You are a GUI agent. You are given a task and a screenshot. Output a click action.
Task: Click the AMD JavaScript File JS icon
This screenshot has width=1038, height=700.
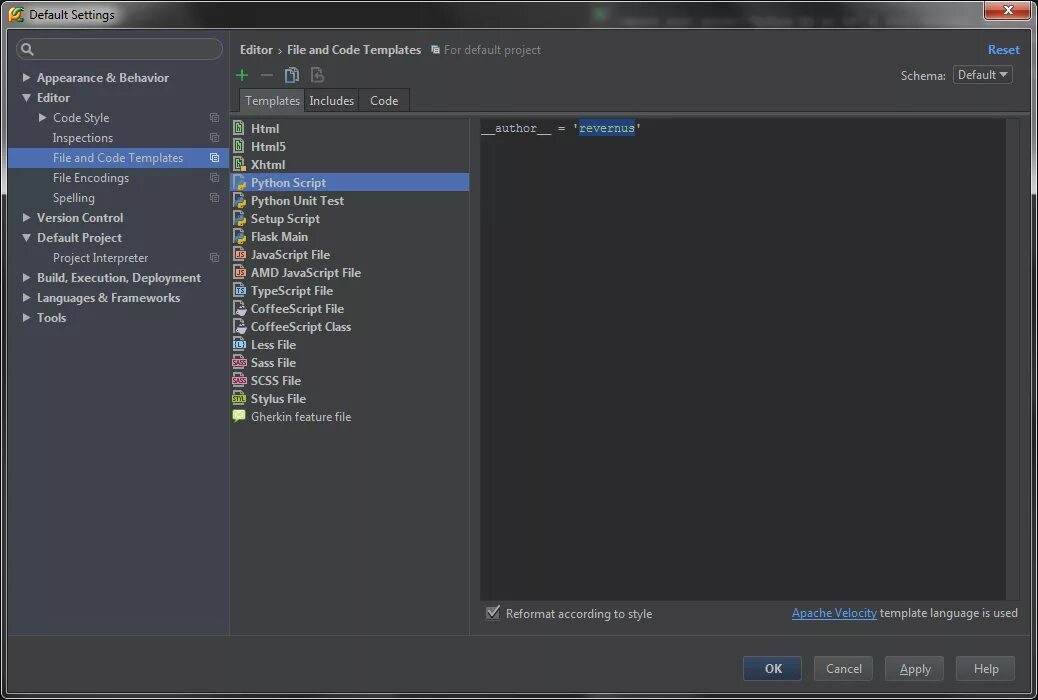click(239, 272)
